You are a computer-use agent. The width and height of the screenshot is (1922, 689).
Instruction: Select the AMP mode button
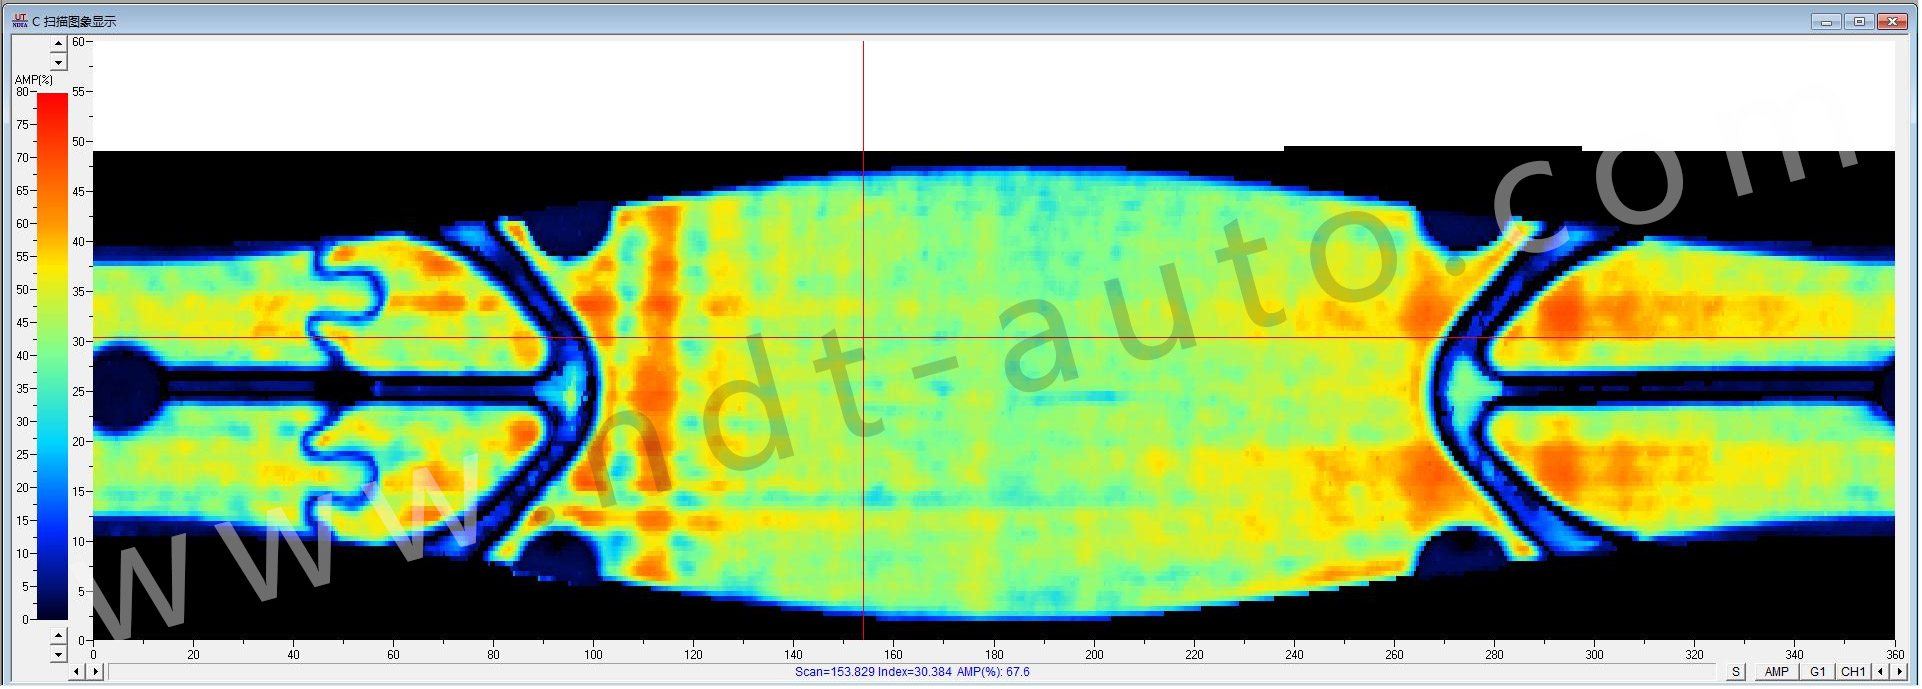(1776, 671)
